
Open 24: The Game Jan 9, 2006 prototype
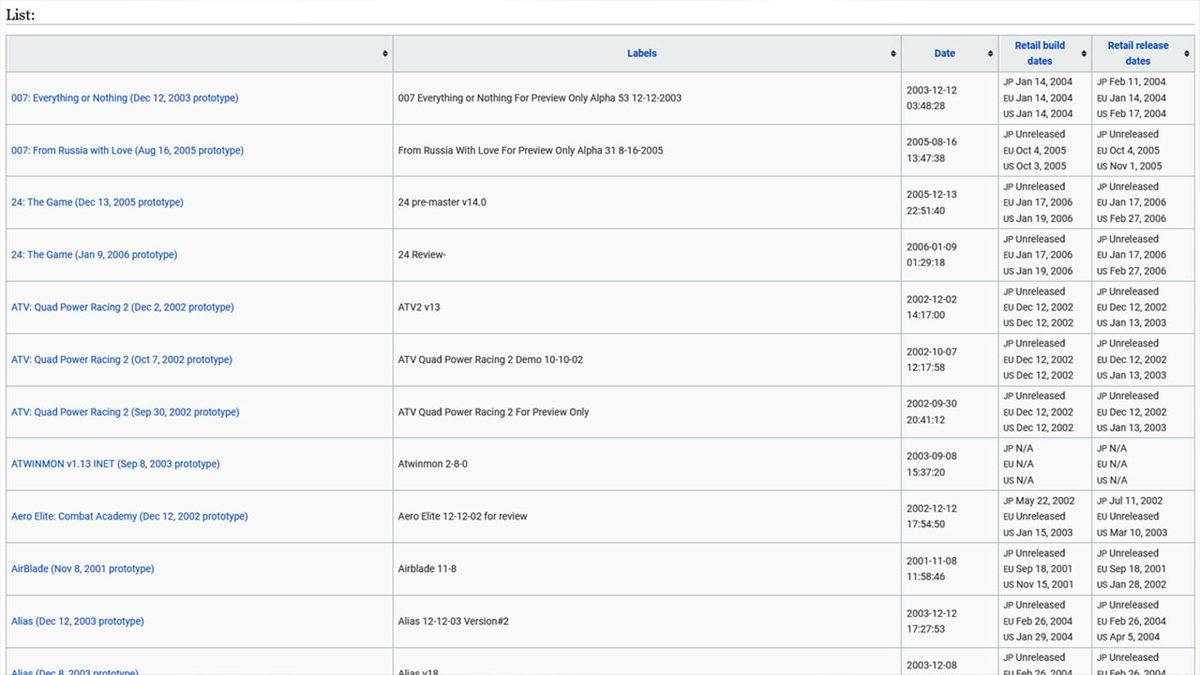(x=94, y=255)
